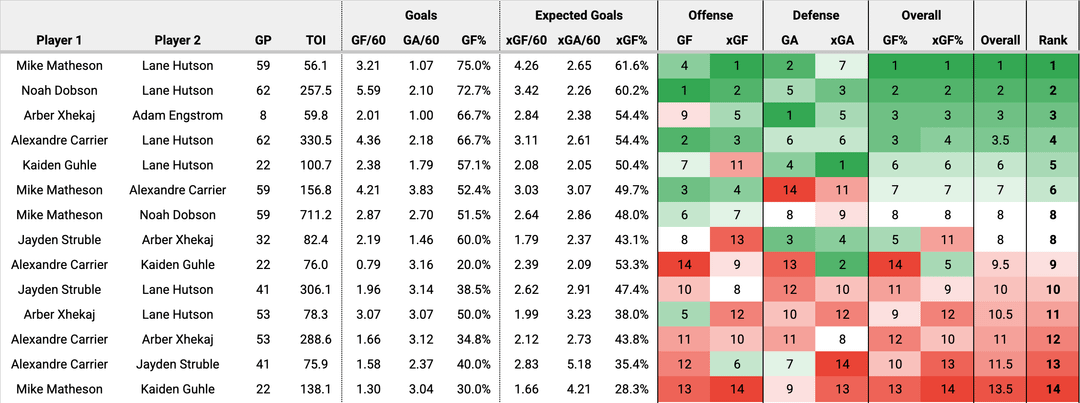The height and width of the screenshot is (403, 1080).
Task: Select the xGF/60 column header
Action: (x=528, y=41)
